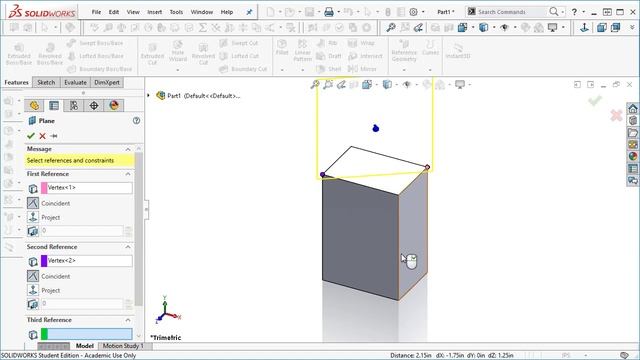Select the Vertex<2> second reference field
Viewport: 640px width, 360px height.
(x=87, y=261)
